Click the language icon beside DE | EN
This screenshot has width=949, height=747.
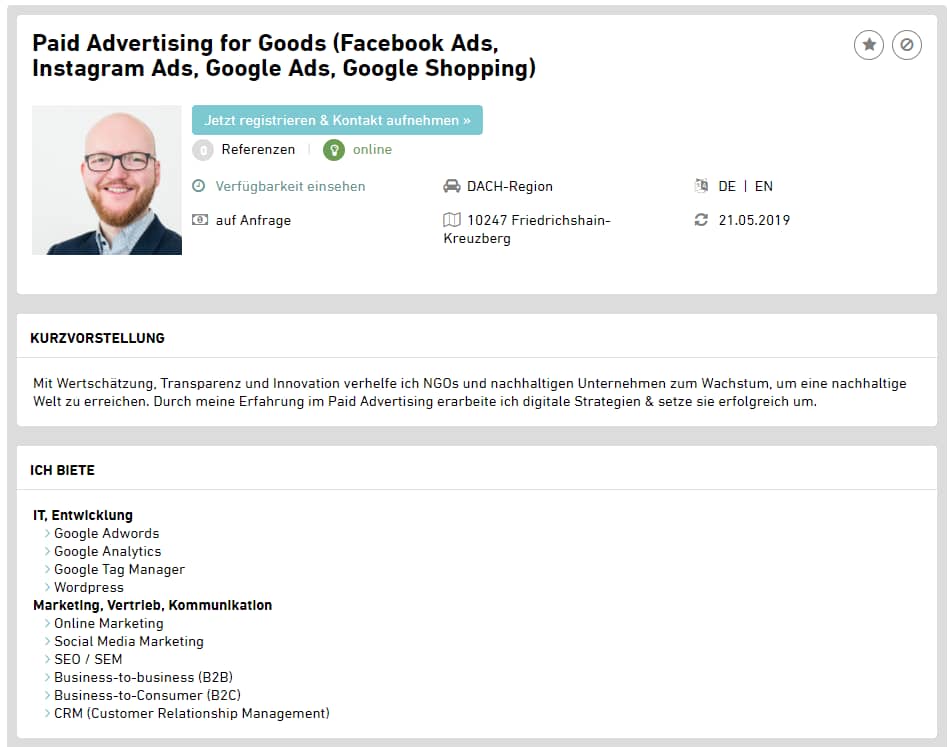pyautogui.click(x=701, y=186)
